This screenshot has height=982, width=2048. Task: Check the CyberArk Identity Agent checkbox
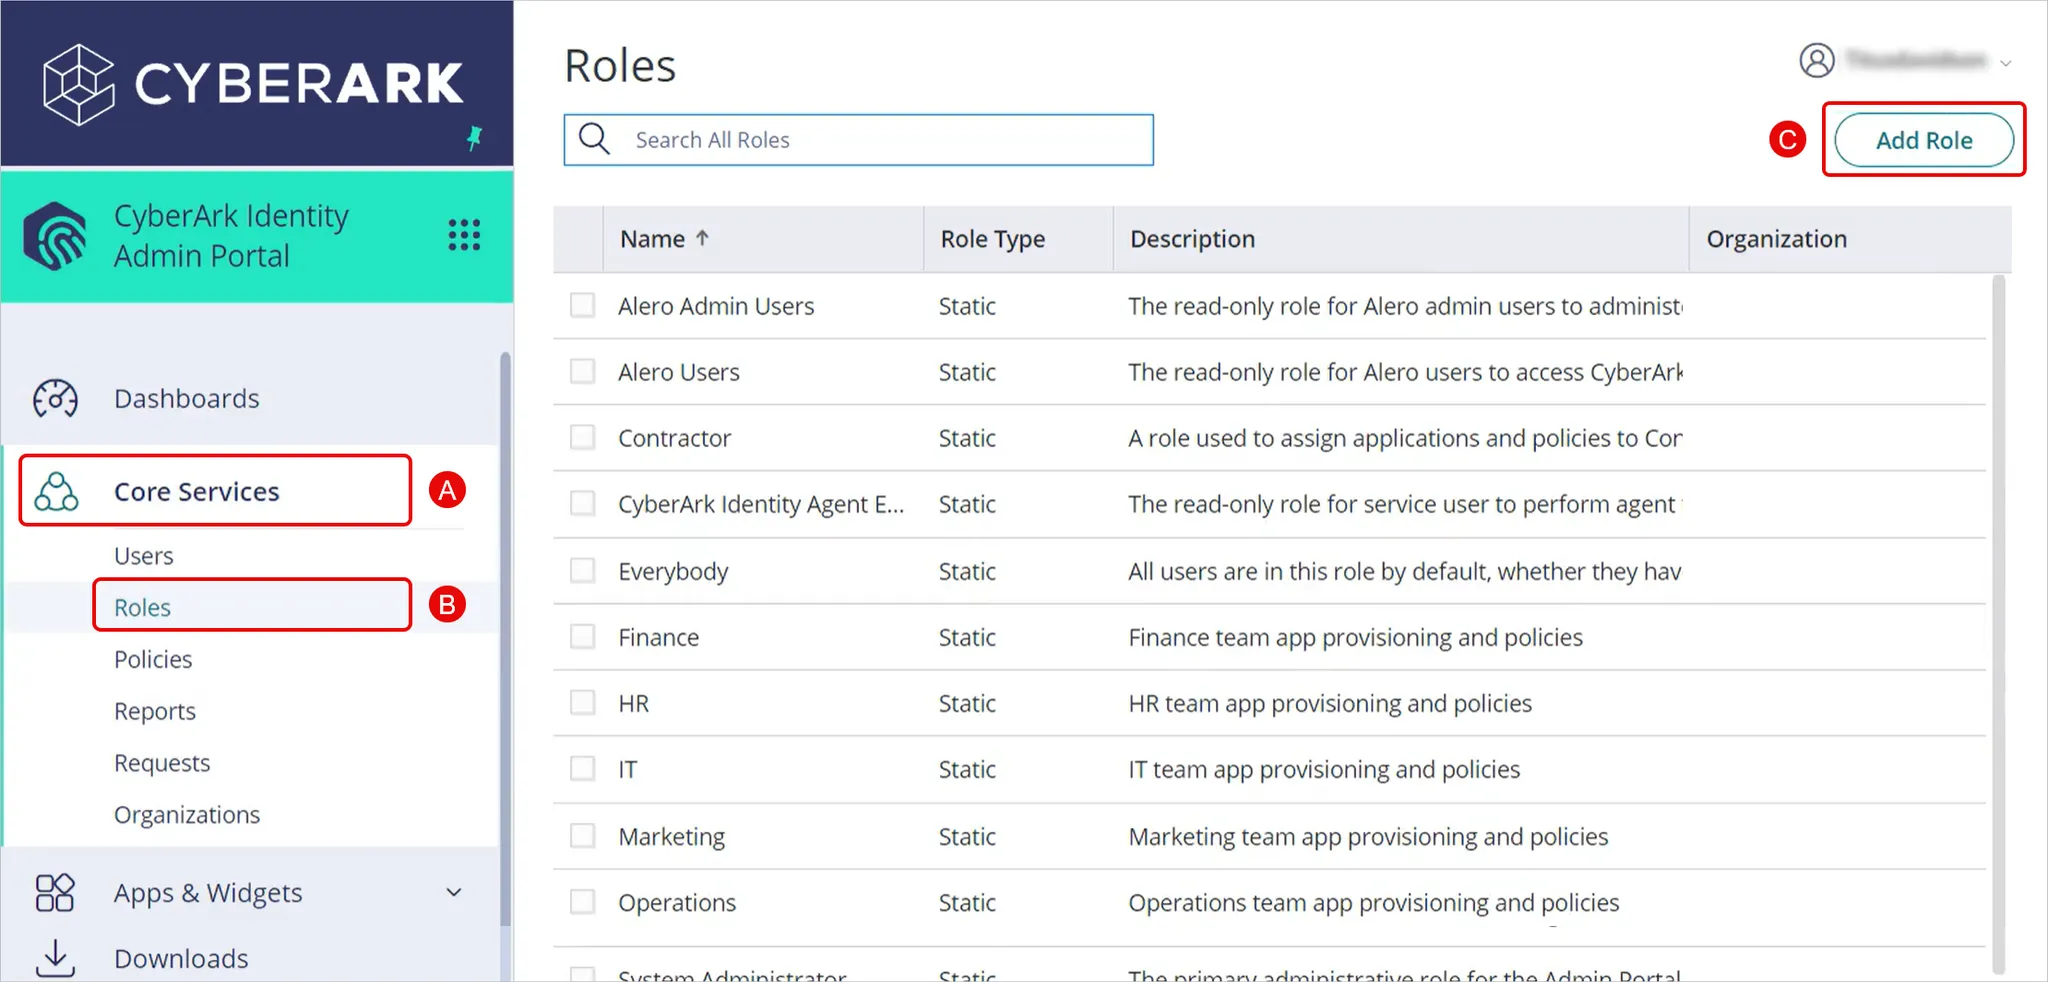point(582,503)
